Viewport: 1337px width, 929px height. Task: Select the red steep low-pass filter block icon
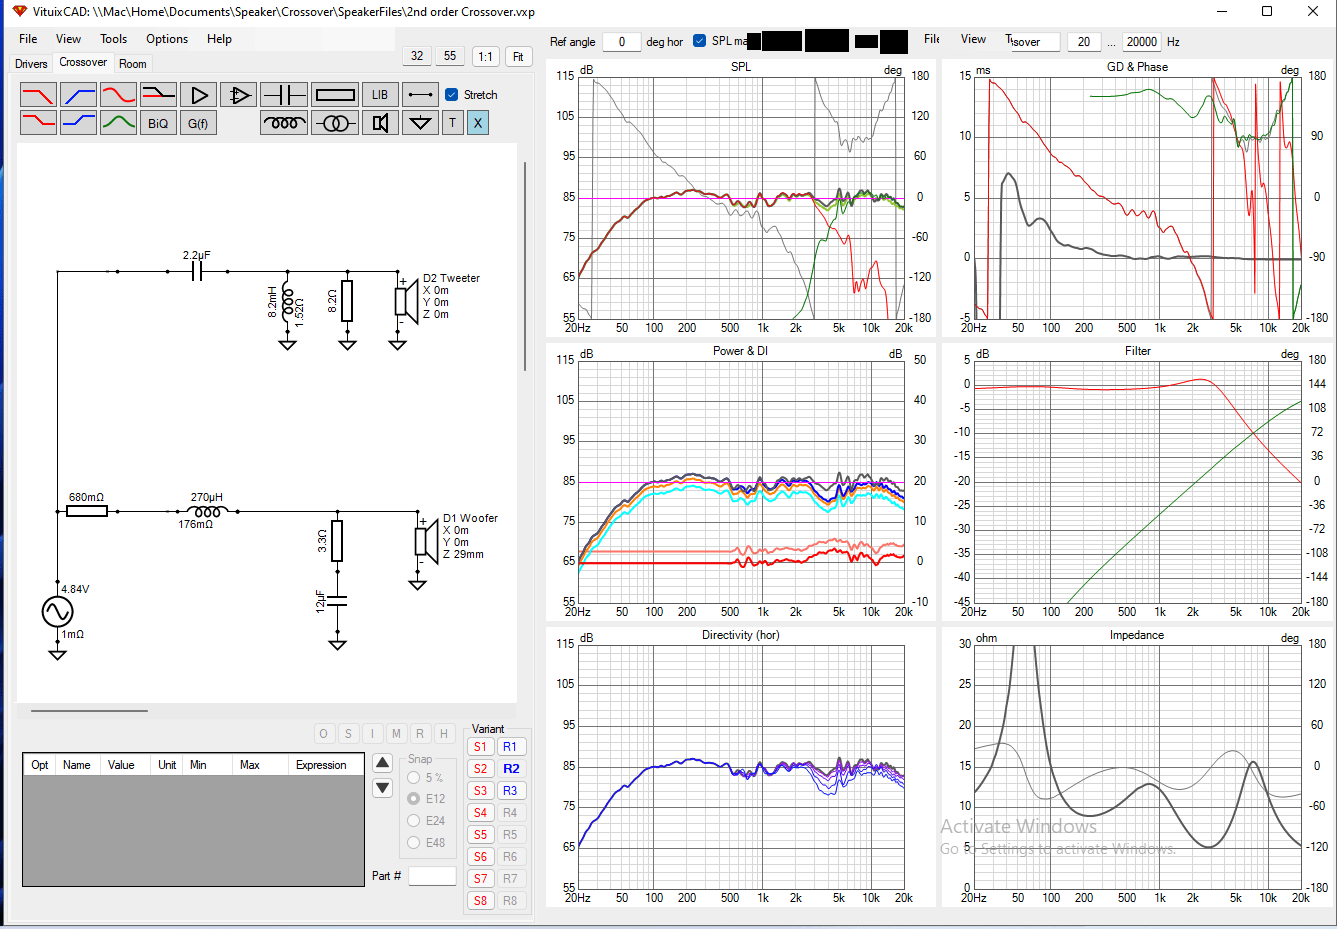point(38,95)
